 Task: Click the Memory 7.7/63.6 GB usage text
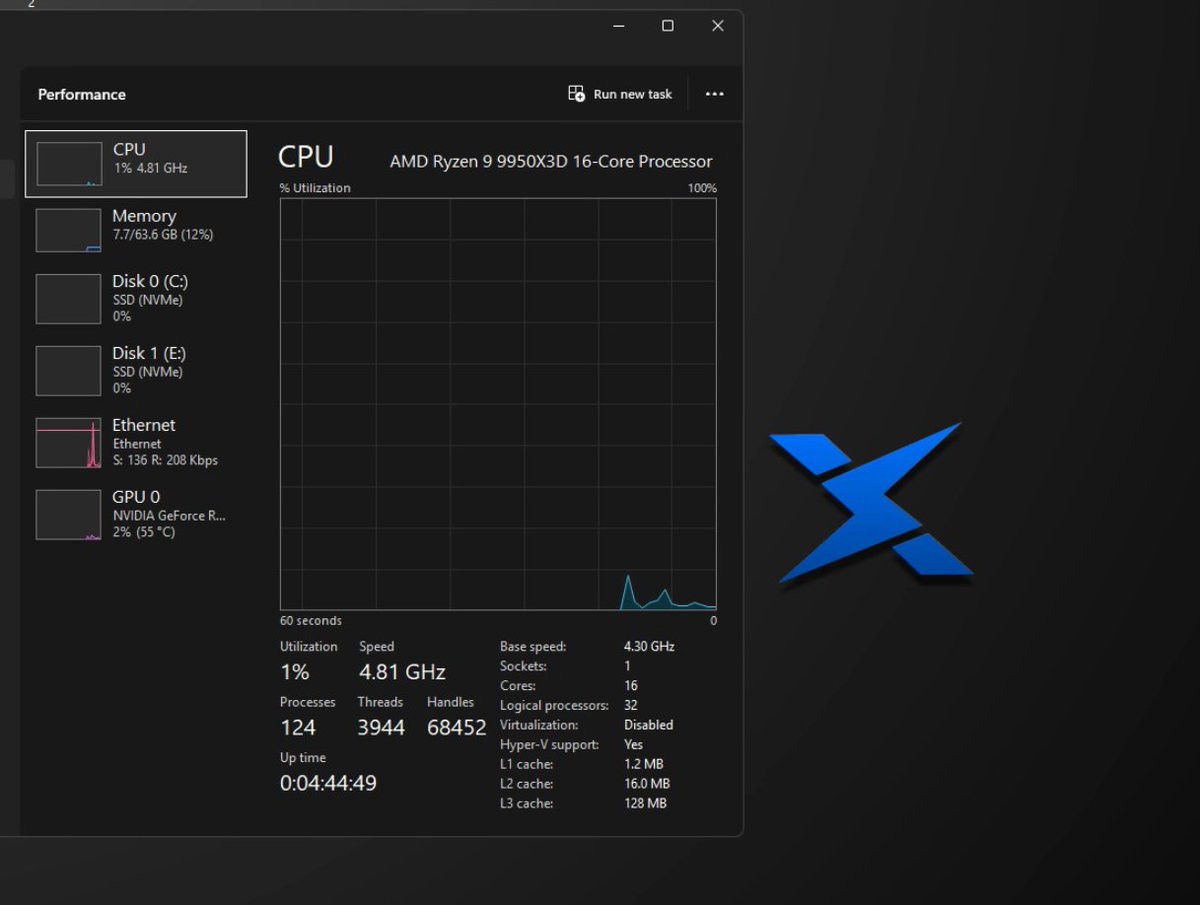pos(162,235)
